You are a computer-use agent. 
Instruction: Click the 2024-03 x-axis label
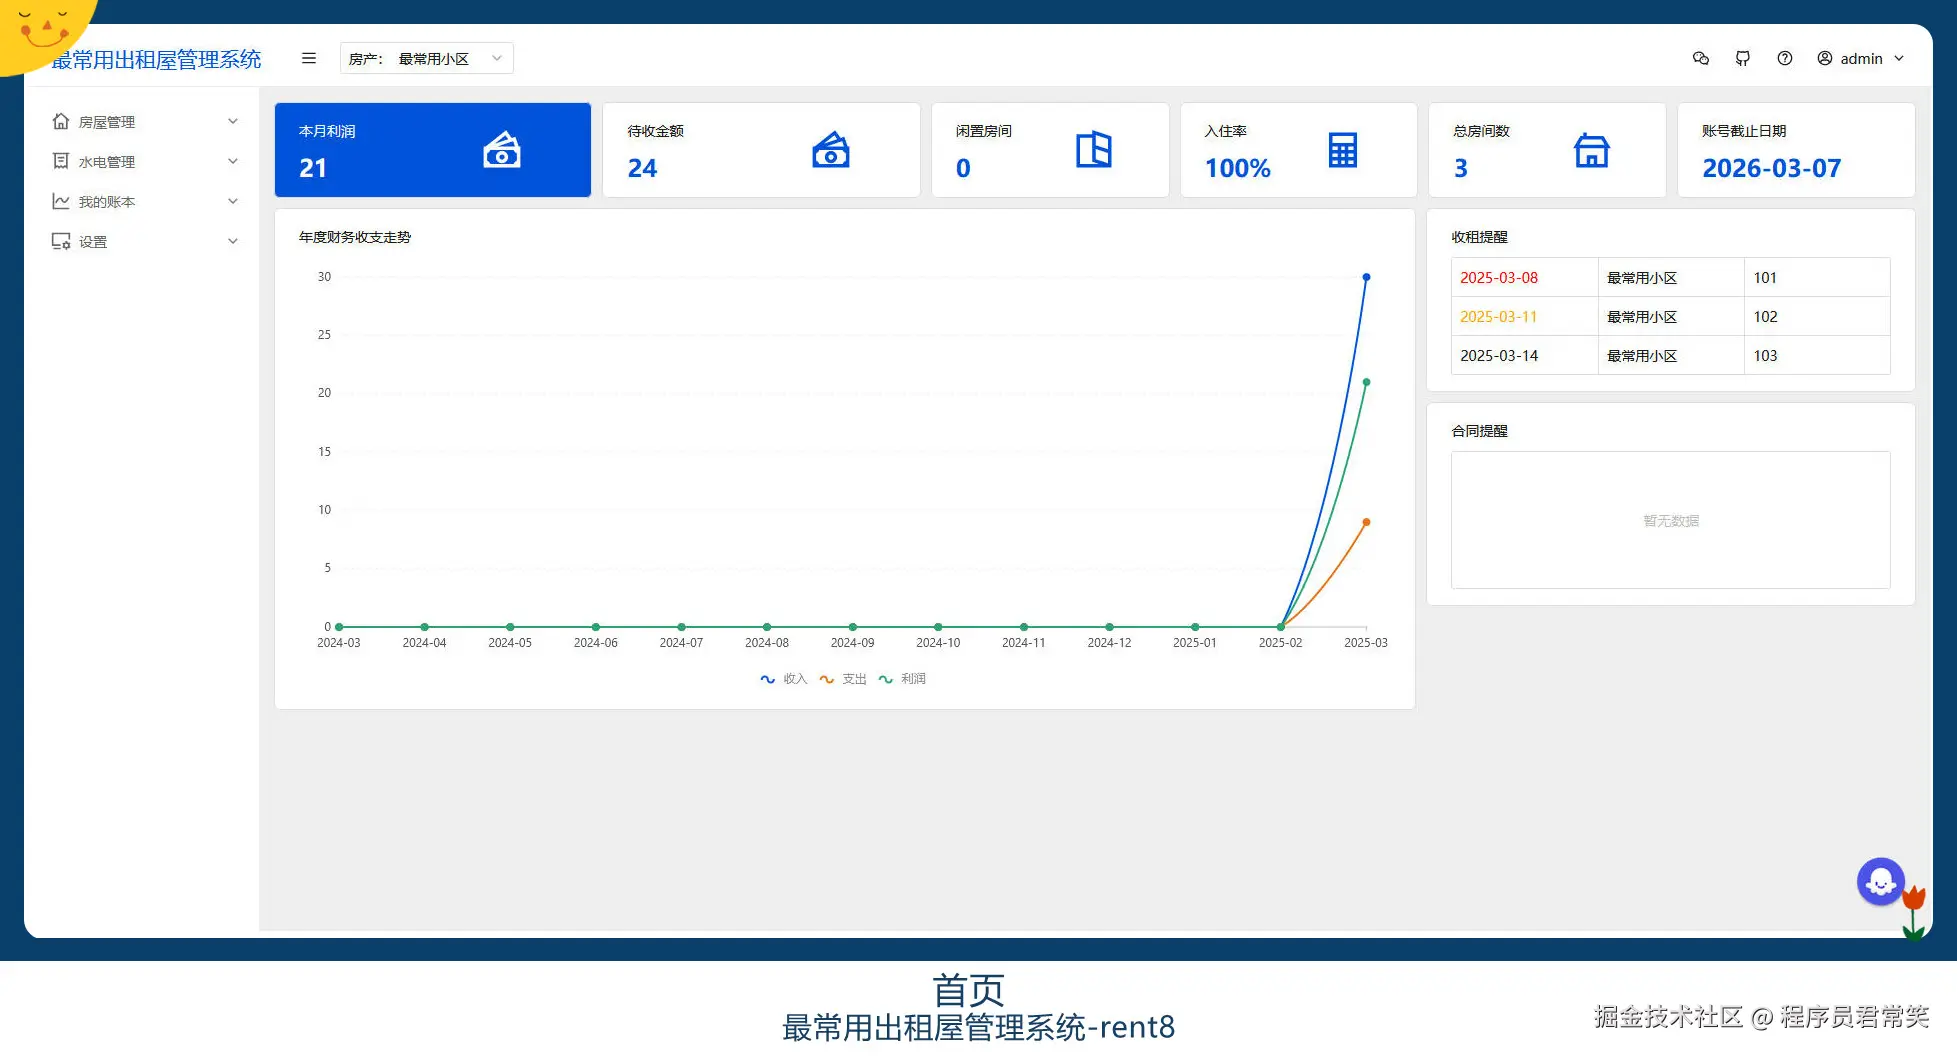pos(339,643)
